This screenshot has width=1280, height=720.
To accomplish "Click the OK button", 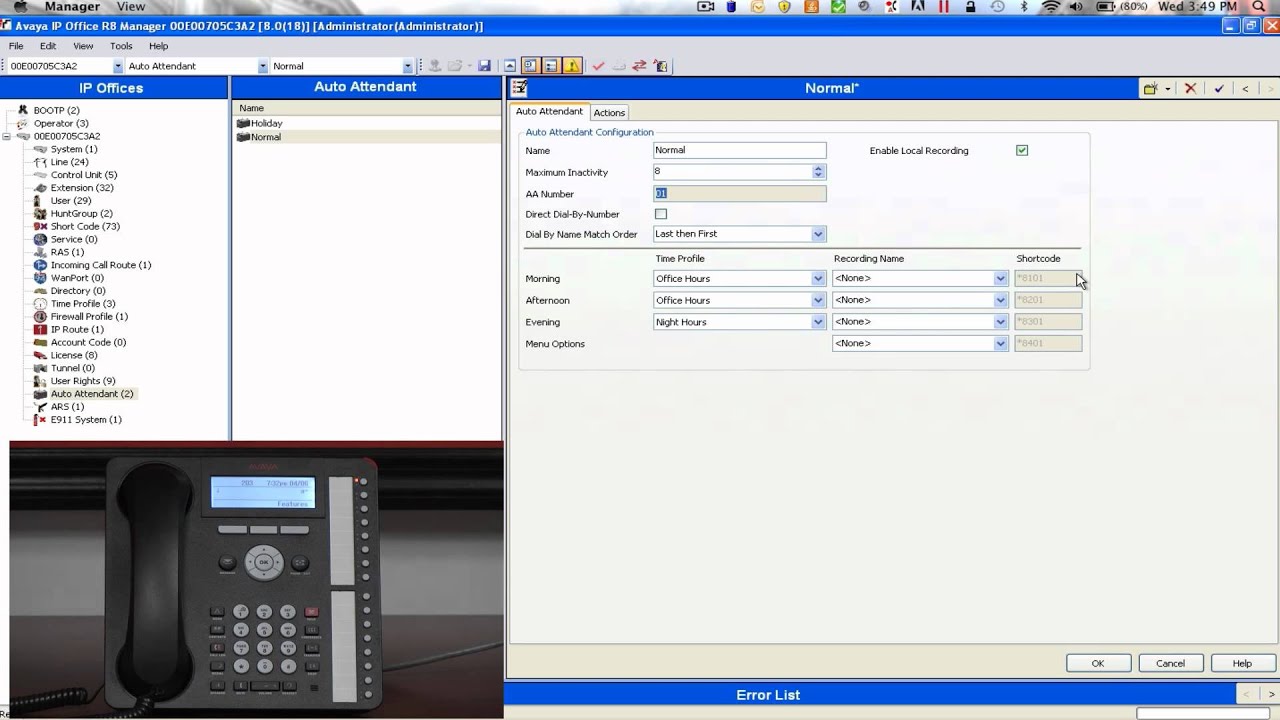I will point(1098,663).
